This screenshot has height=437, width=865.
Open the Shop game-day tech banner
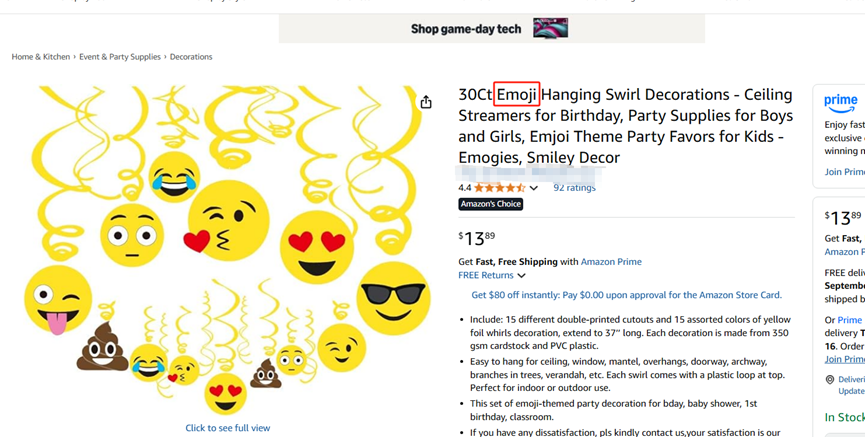(x=491, y=29)
